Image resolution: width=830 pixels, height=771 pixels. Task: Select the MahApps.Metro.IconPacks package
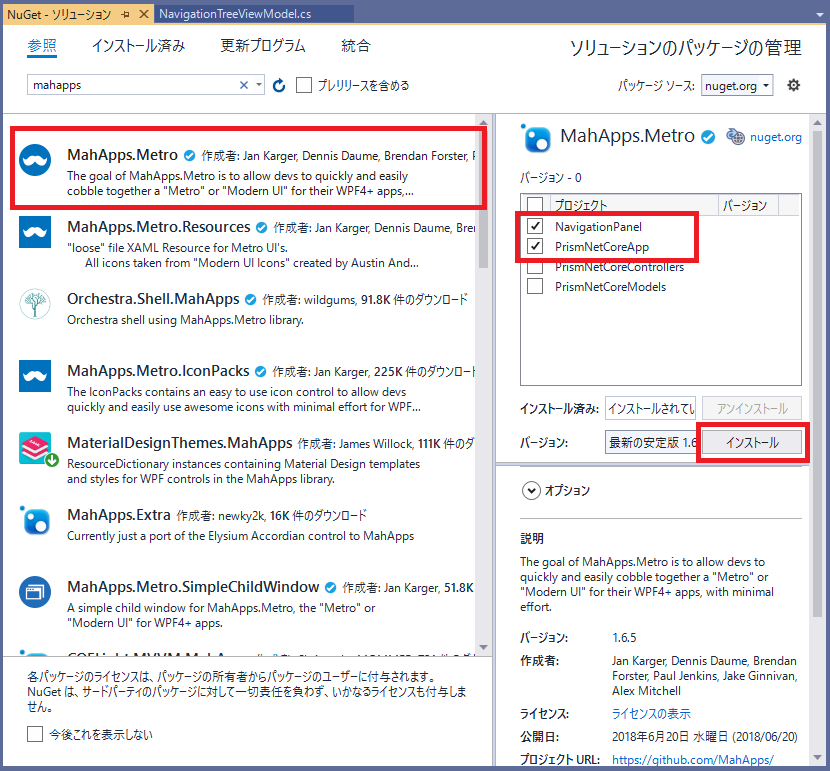(x=247, y=387)
